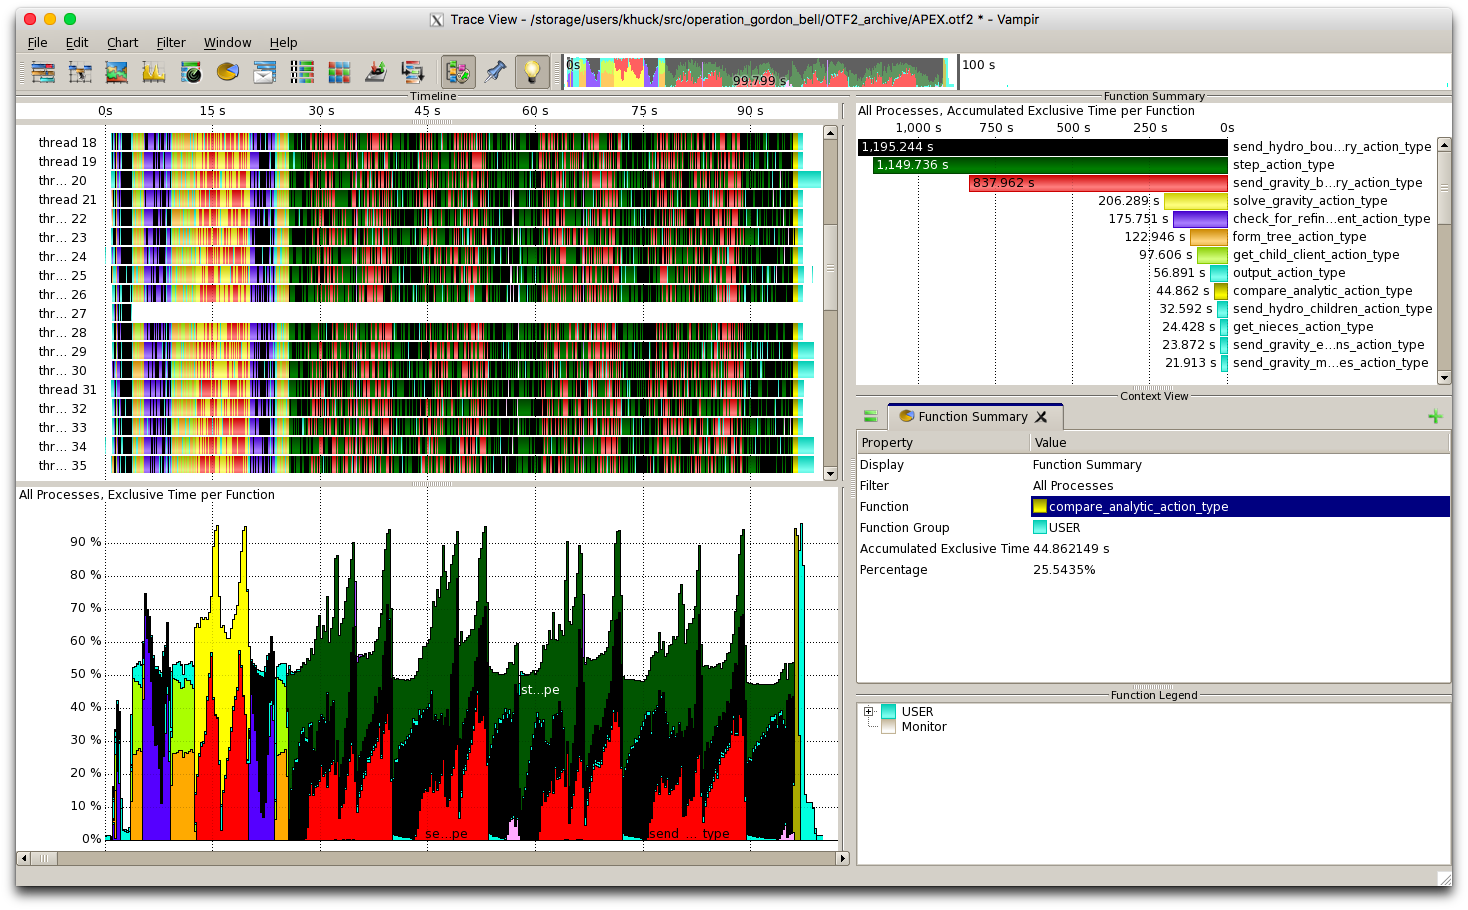Click the blue pushpin marker icon

pyautogui.click(x=495, y=72)
